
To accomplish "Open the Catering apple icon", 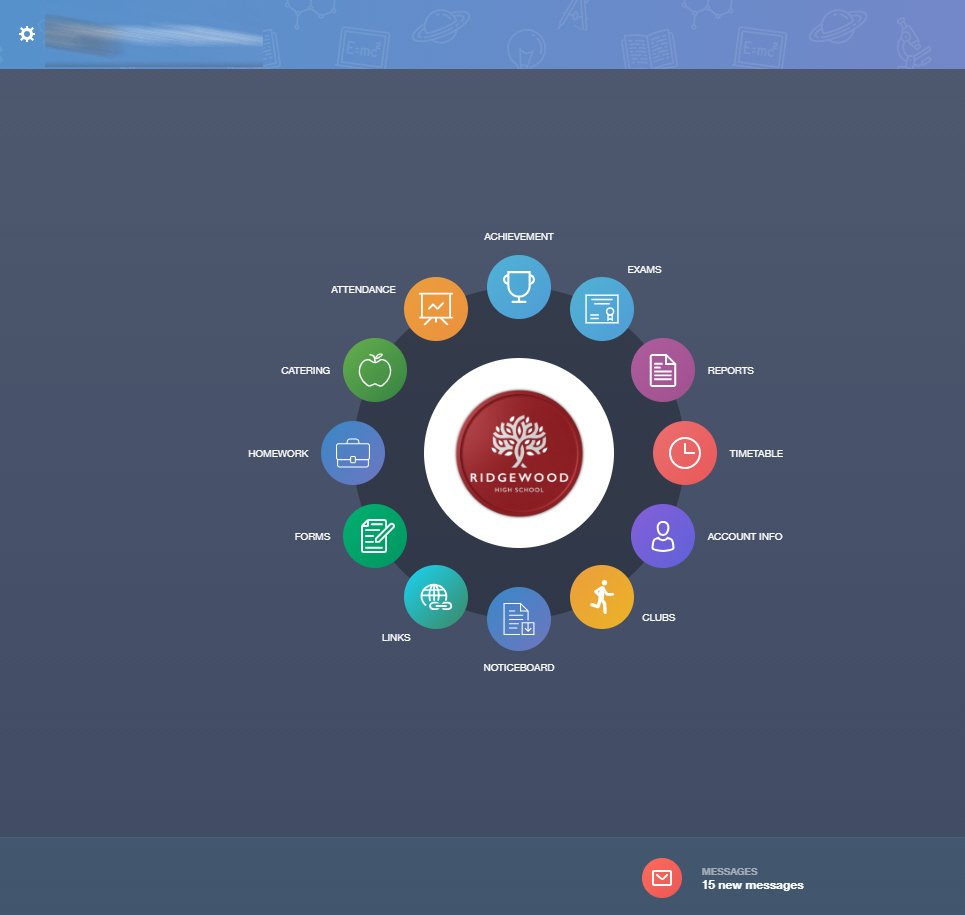I will click(375, 369).
